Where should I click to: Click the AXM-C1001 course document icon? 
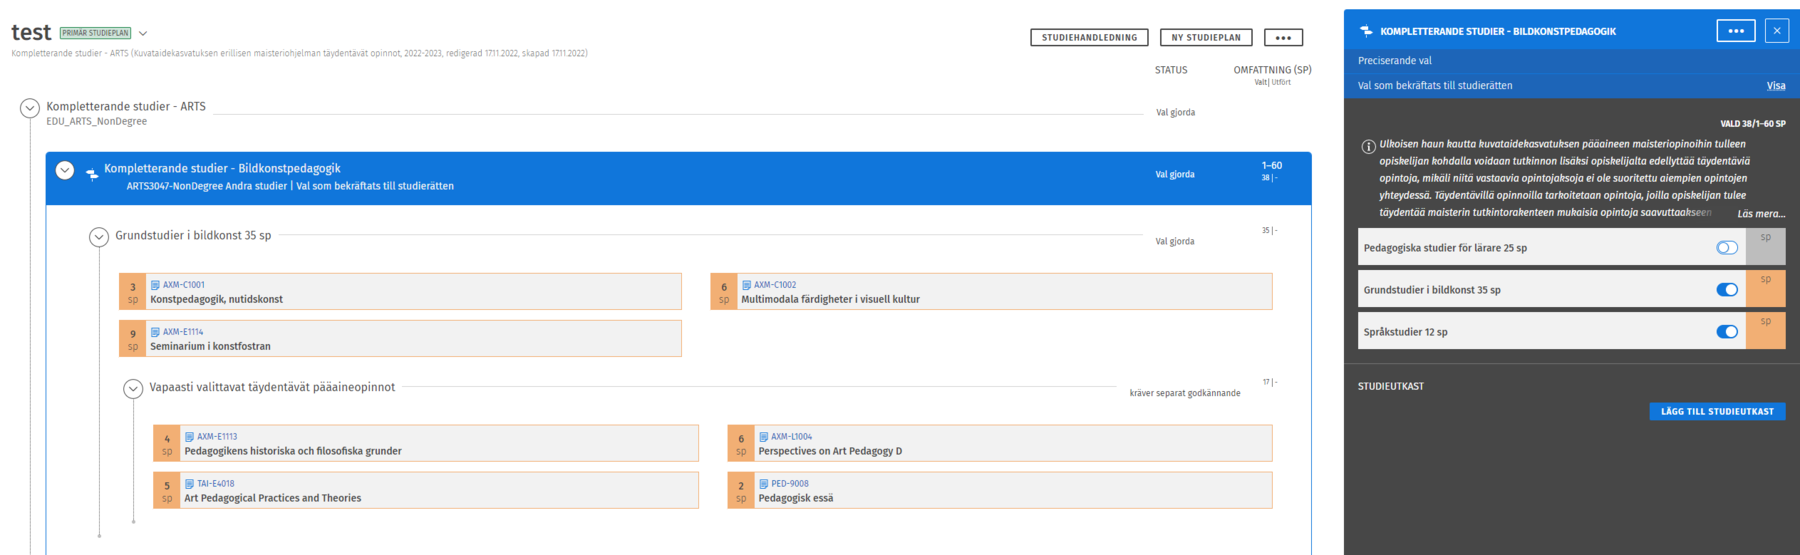coord(155,285)
